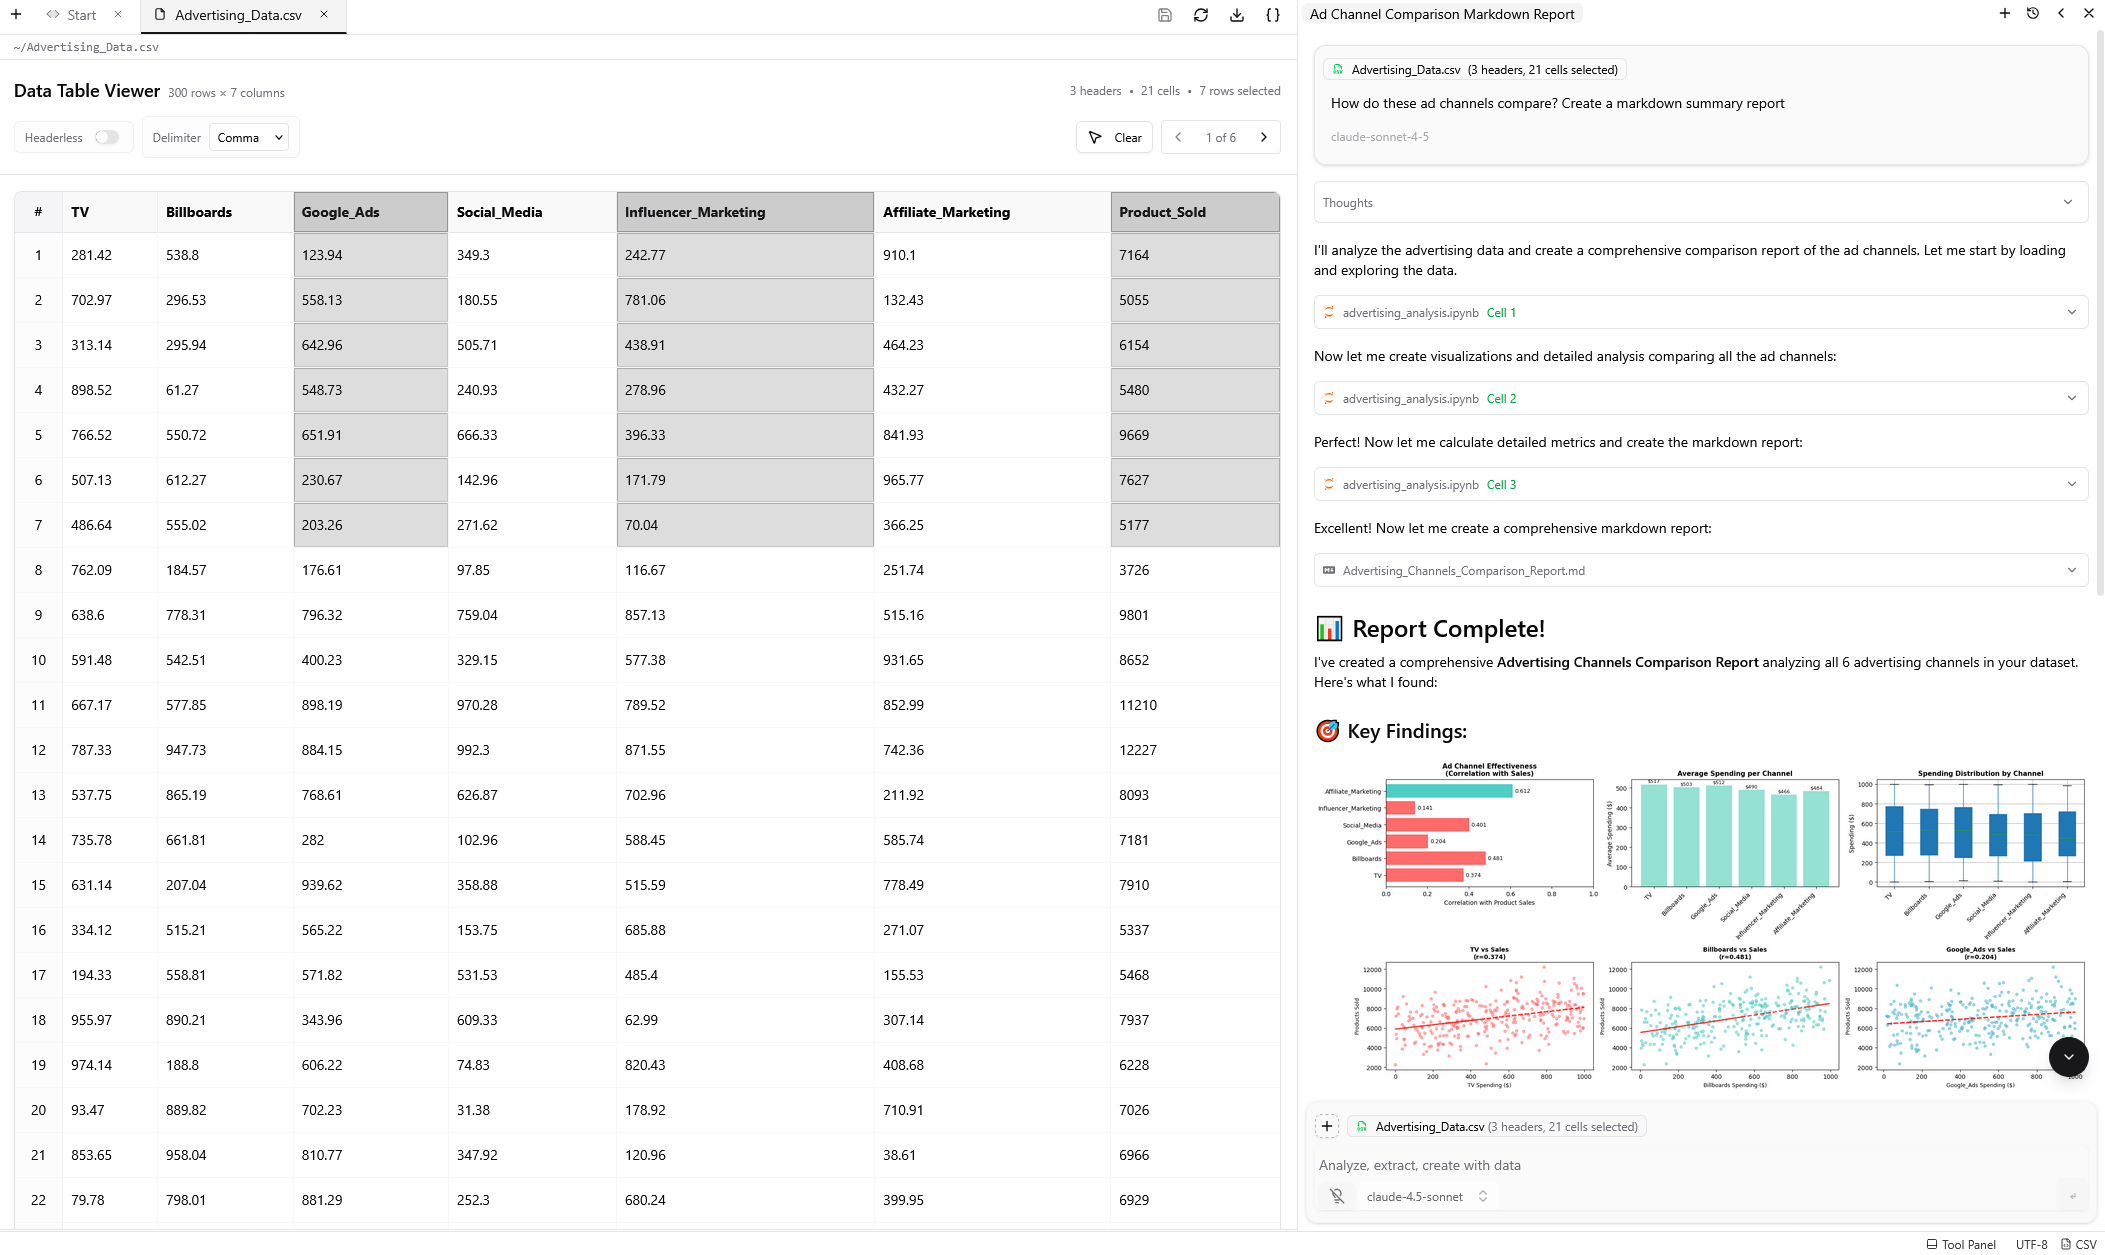Expand the advertising_analysis.ipynb Cell 3 block
2105x1255 pixels.
coord(1700,484)
